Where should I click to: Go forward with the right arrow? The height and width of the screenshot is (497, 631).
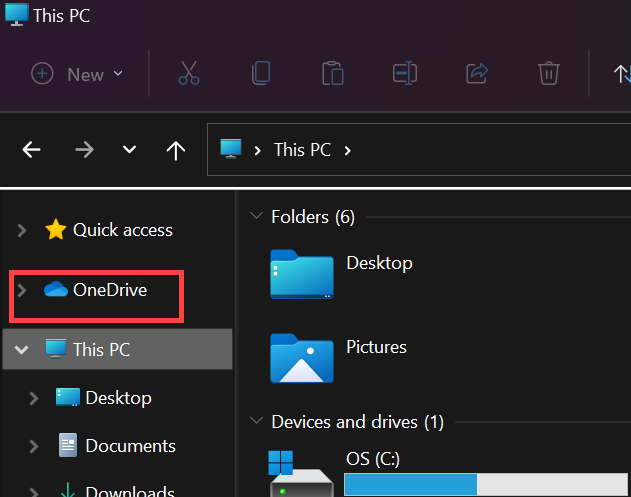[84, 150]
